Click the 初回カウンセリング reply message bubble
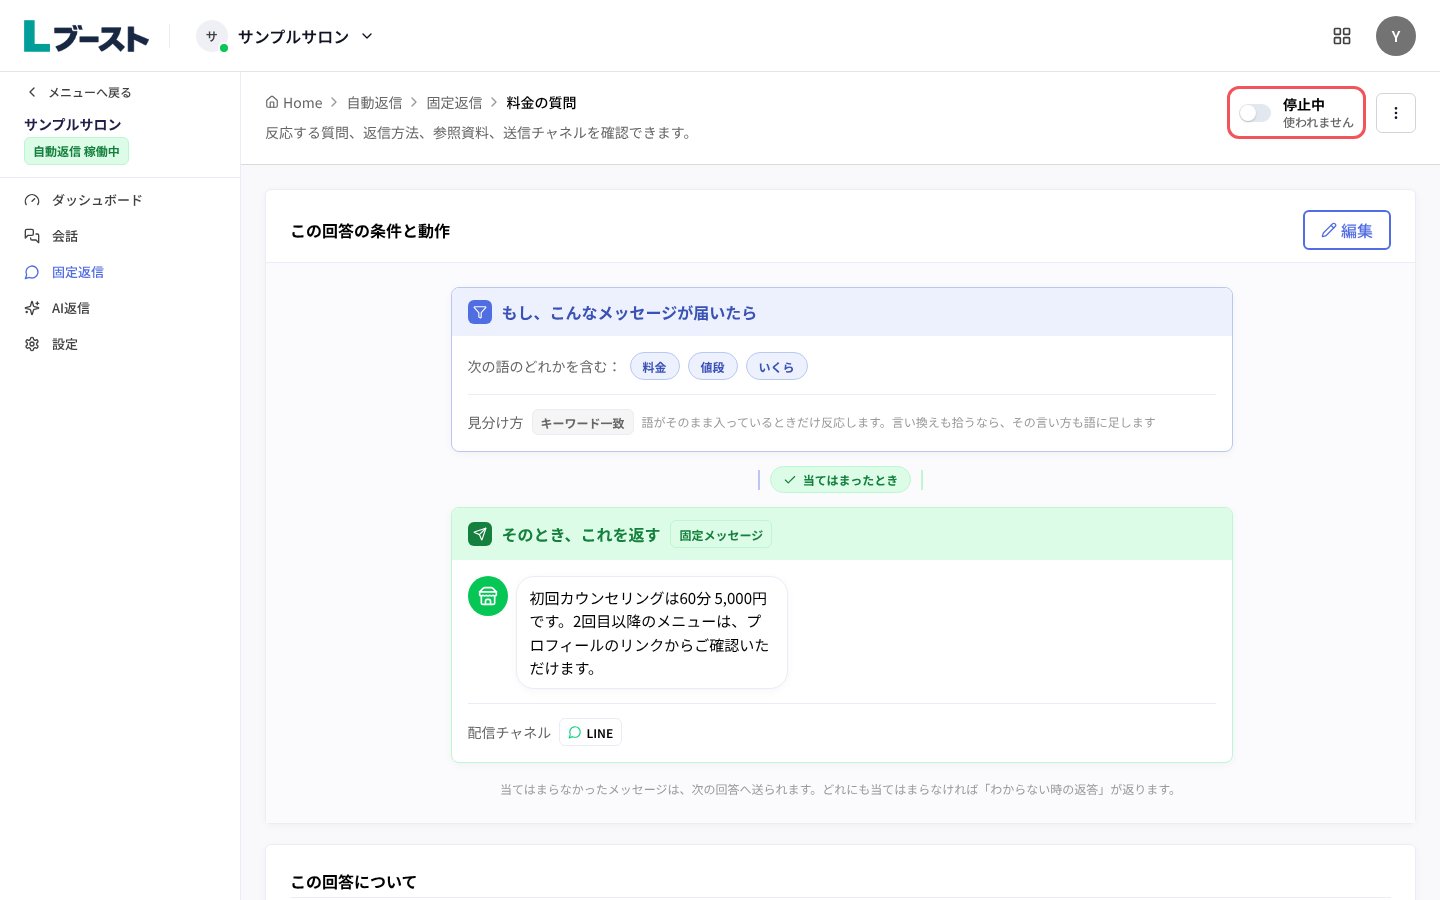This screenshot has height=900, width=1440. click(652, 633)
